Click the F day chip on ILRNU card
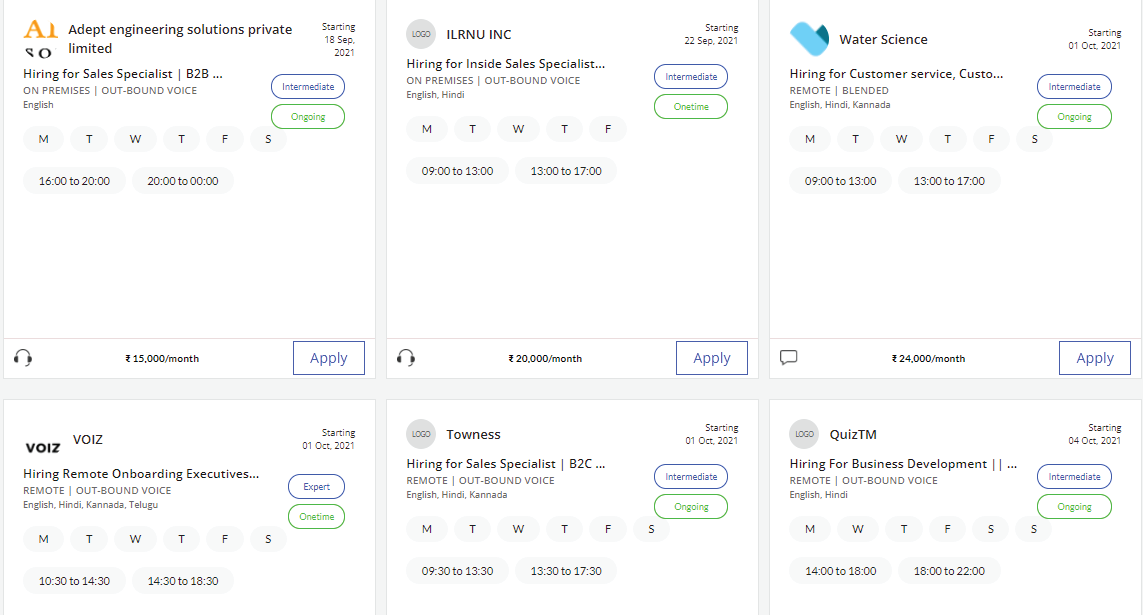 pos(608,129)
